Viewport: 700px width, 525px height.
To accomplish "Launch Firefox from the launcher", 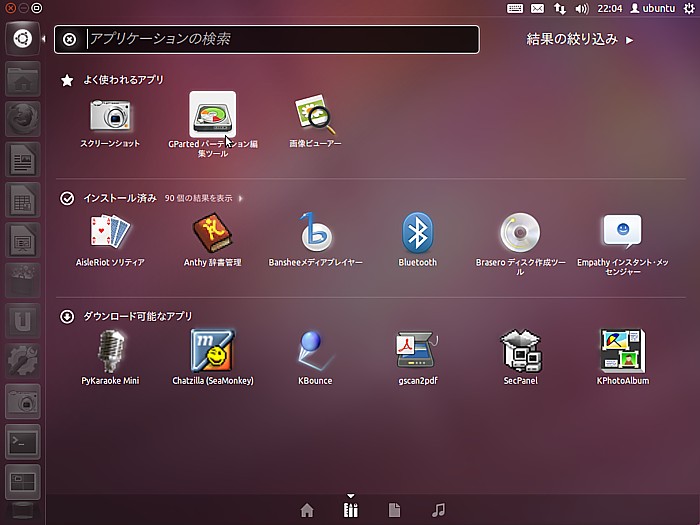I will 23,119.
